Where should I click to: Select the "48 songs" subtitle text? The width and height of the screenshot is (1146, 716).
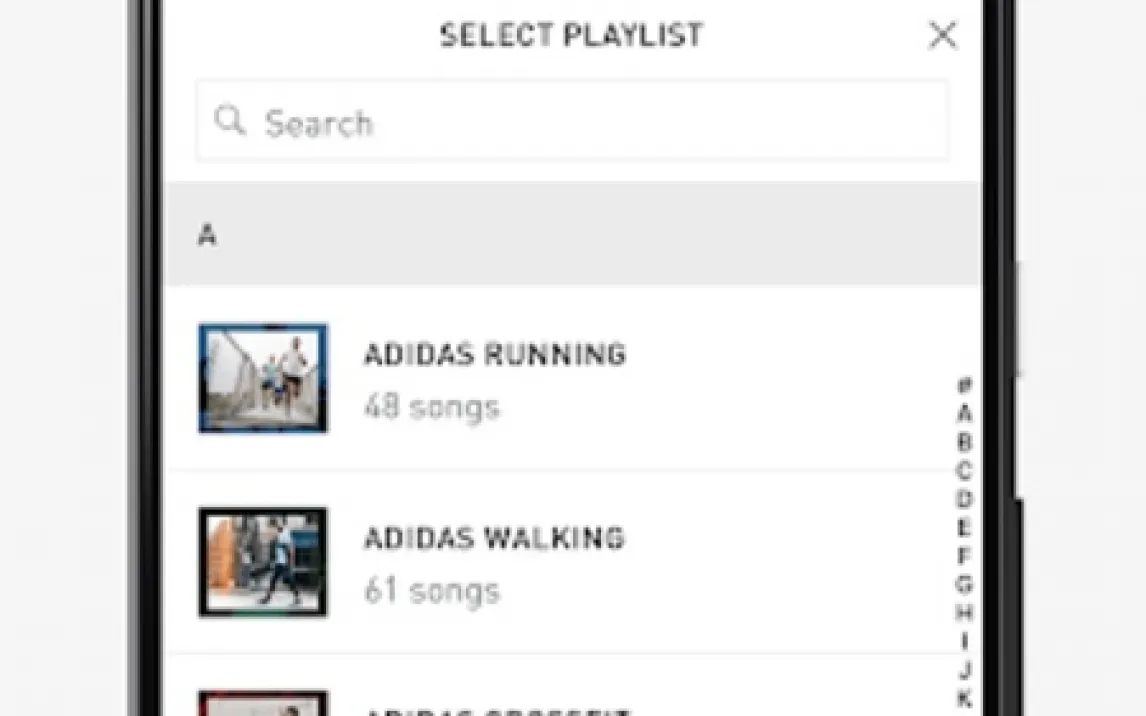[431, 407]
